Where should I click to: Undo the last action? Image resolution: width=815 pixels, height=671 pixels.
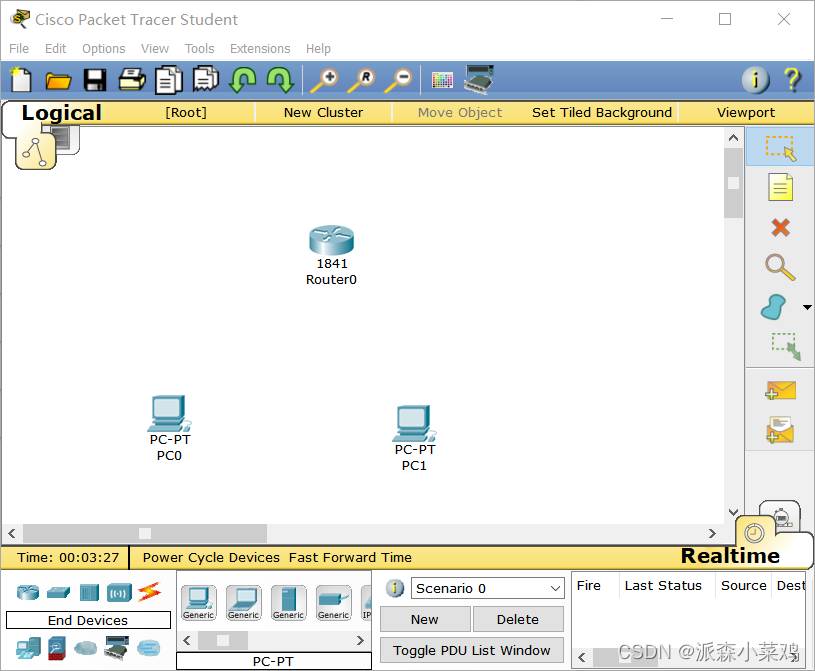tap(243, 80)
